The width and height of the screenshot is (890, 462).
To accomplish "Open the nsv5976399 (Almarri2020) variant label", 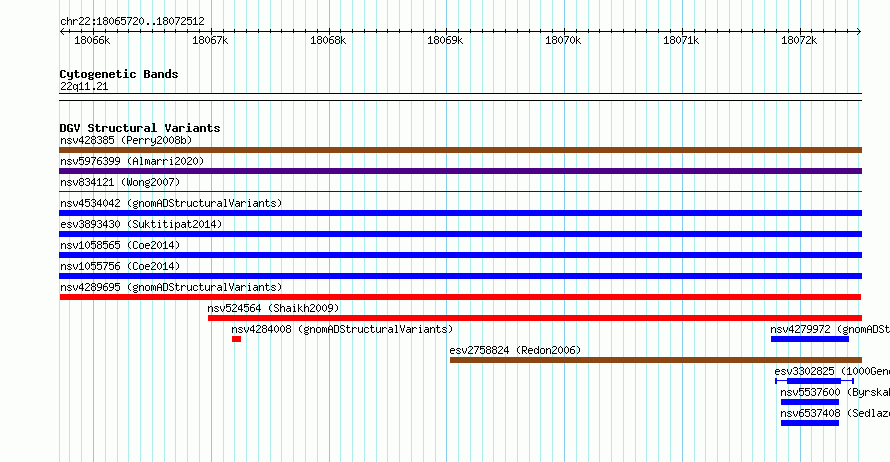I will 132,161.
